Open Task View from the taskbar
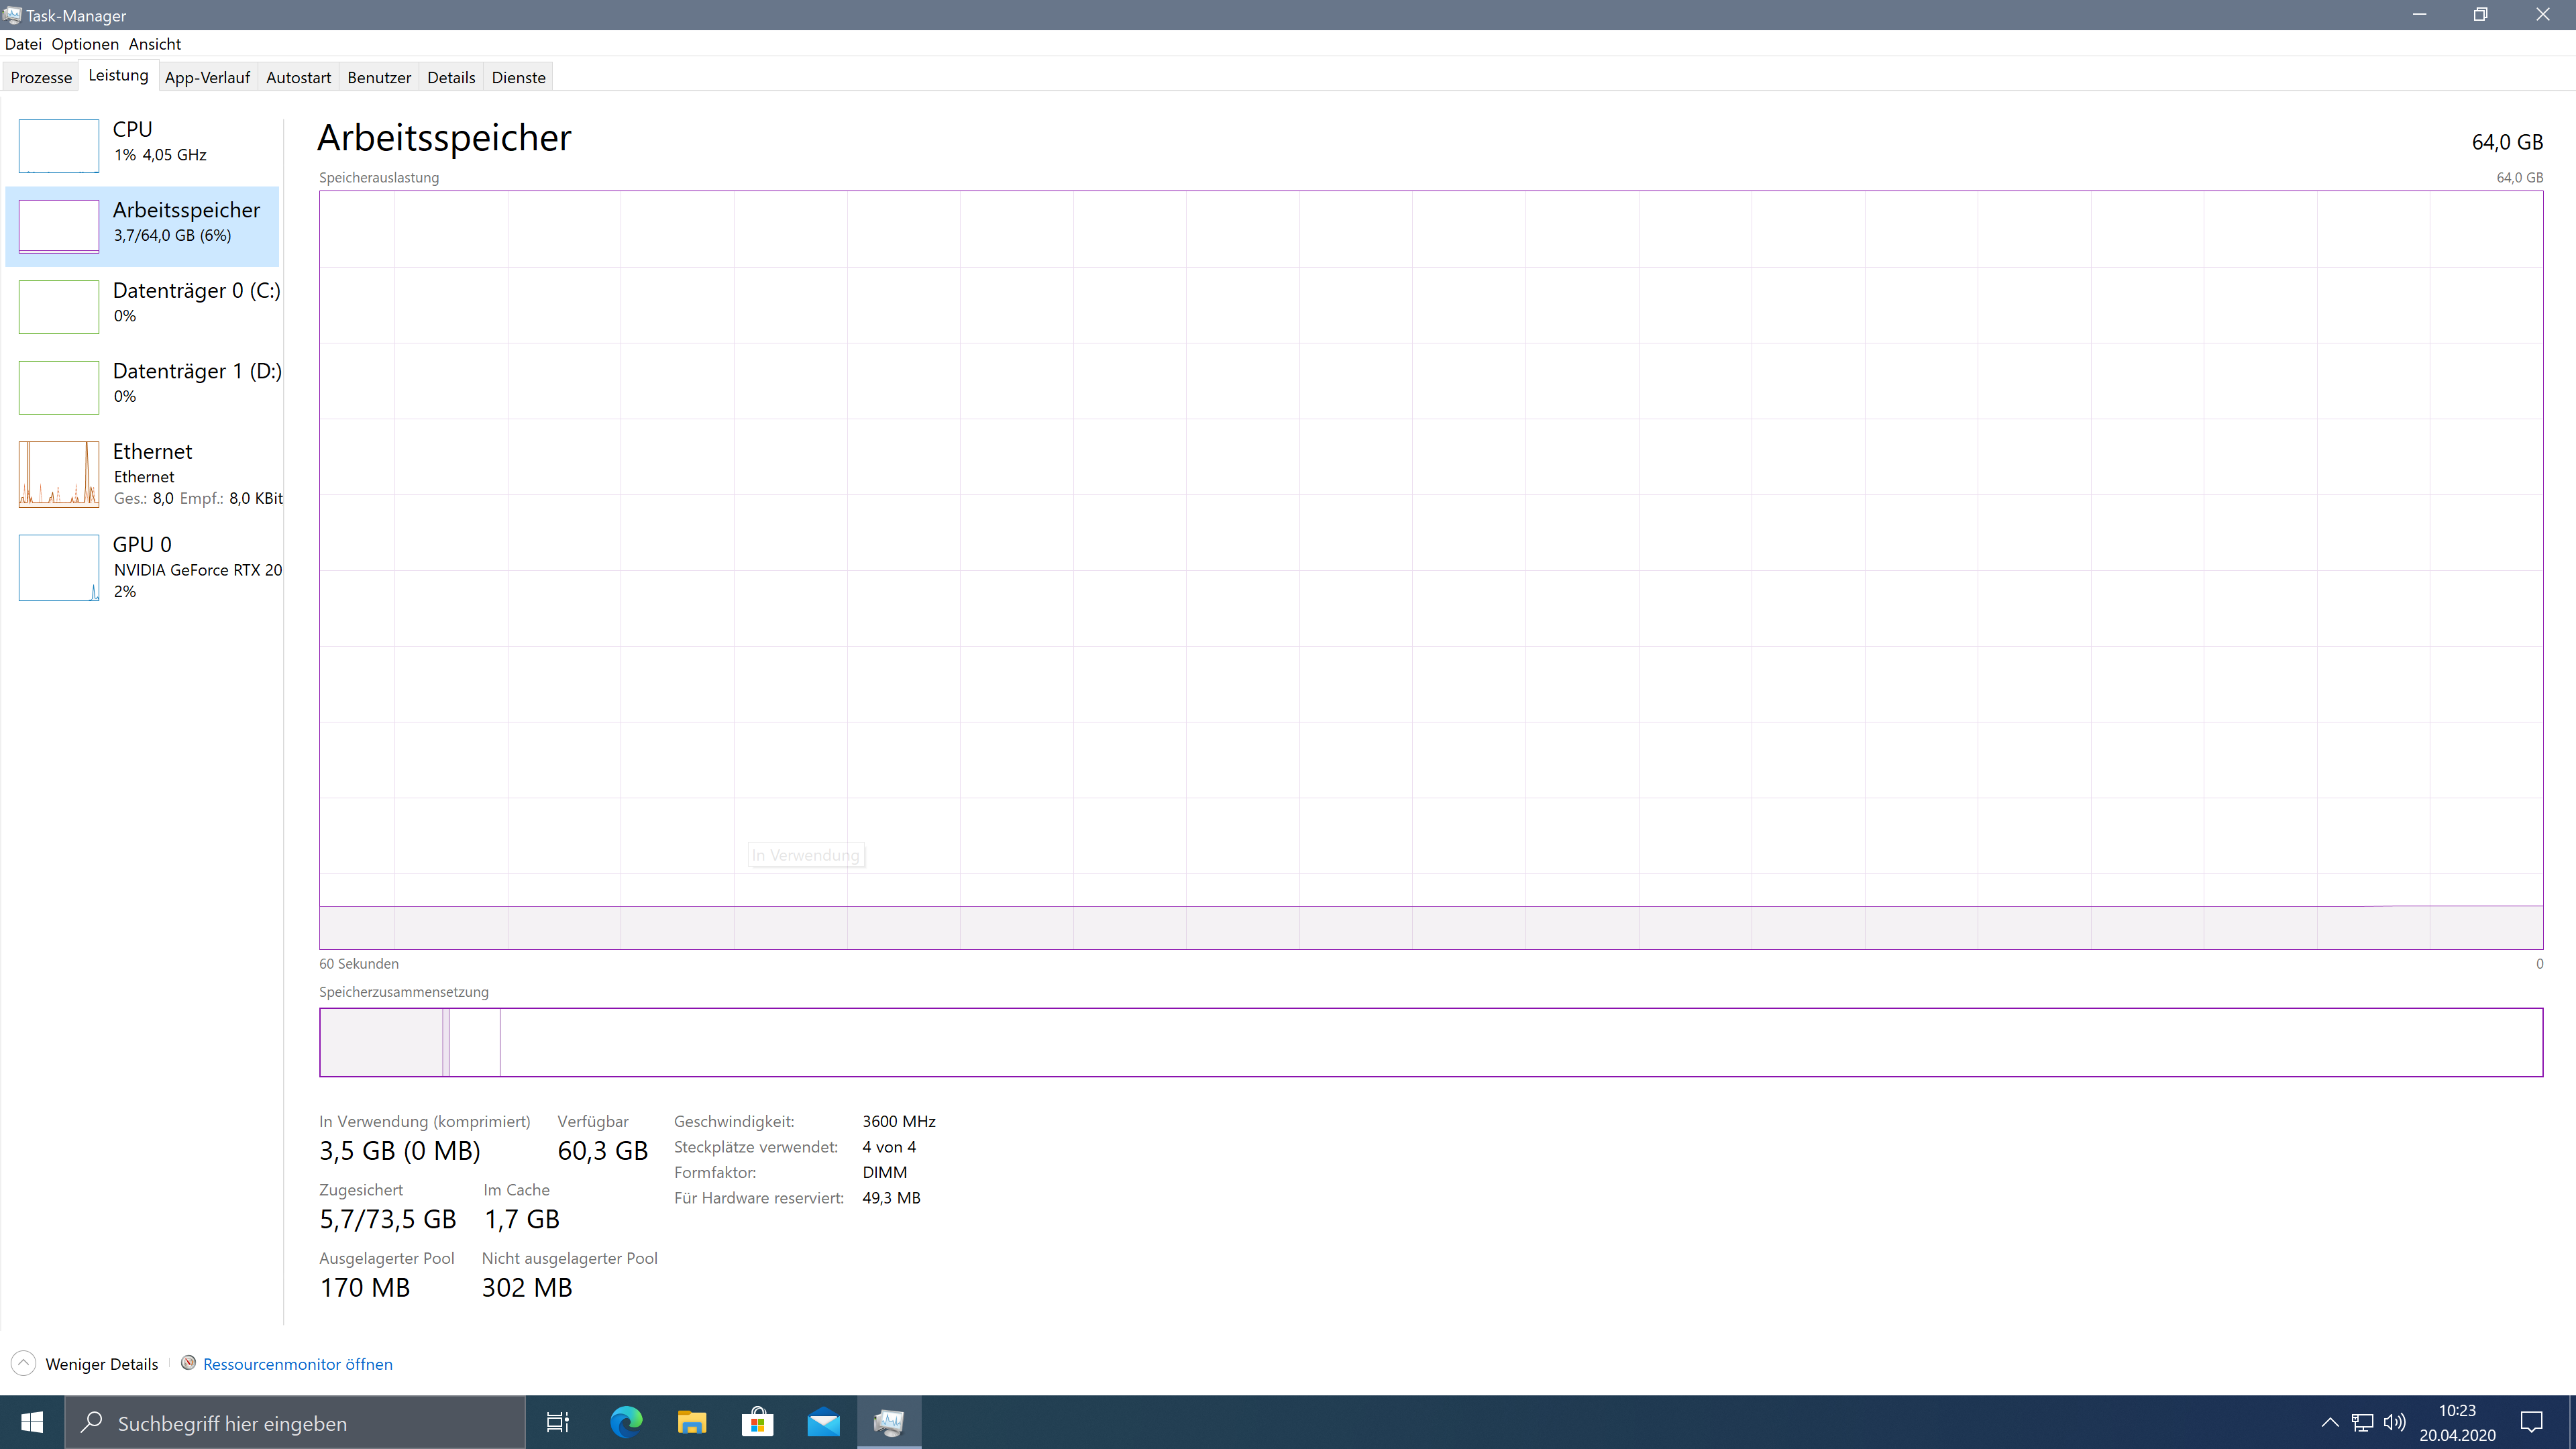The height and width of the screenshot is (1449, 2576). point(557,1422)
